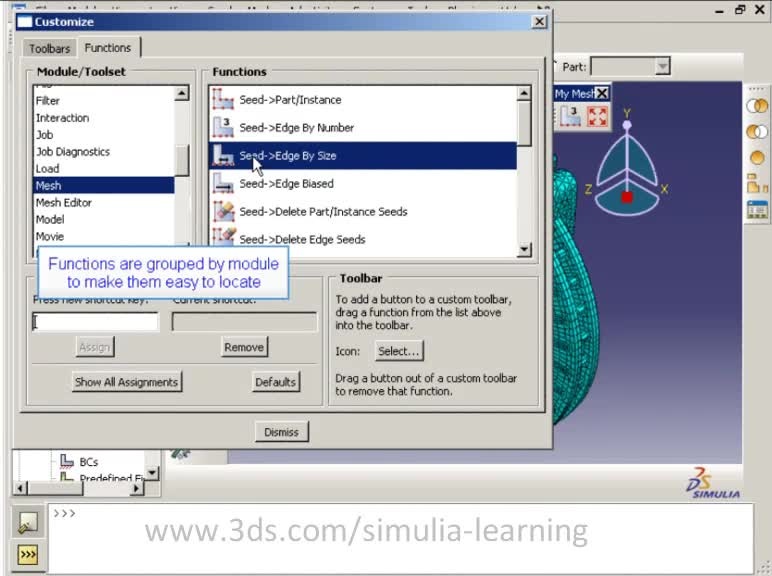The height and width of the screenshot is (576, 772).
Task: Click Select... icon button
Action: tap(399, 351)
